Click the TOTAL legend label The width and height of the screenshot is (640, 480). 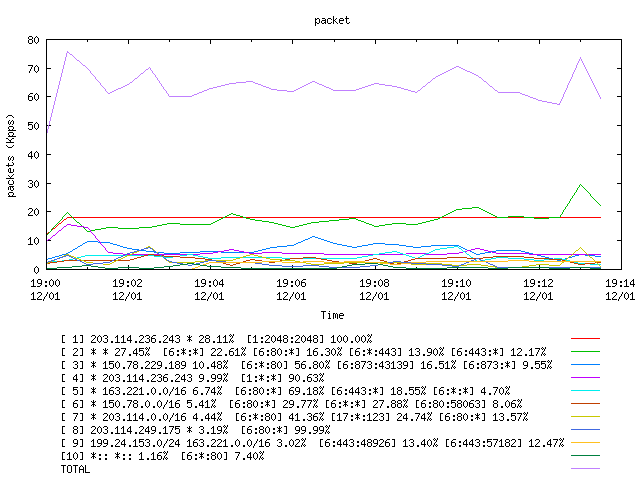[x=76, y=469]
